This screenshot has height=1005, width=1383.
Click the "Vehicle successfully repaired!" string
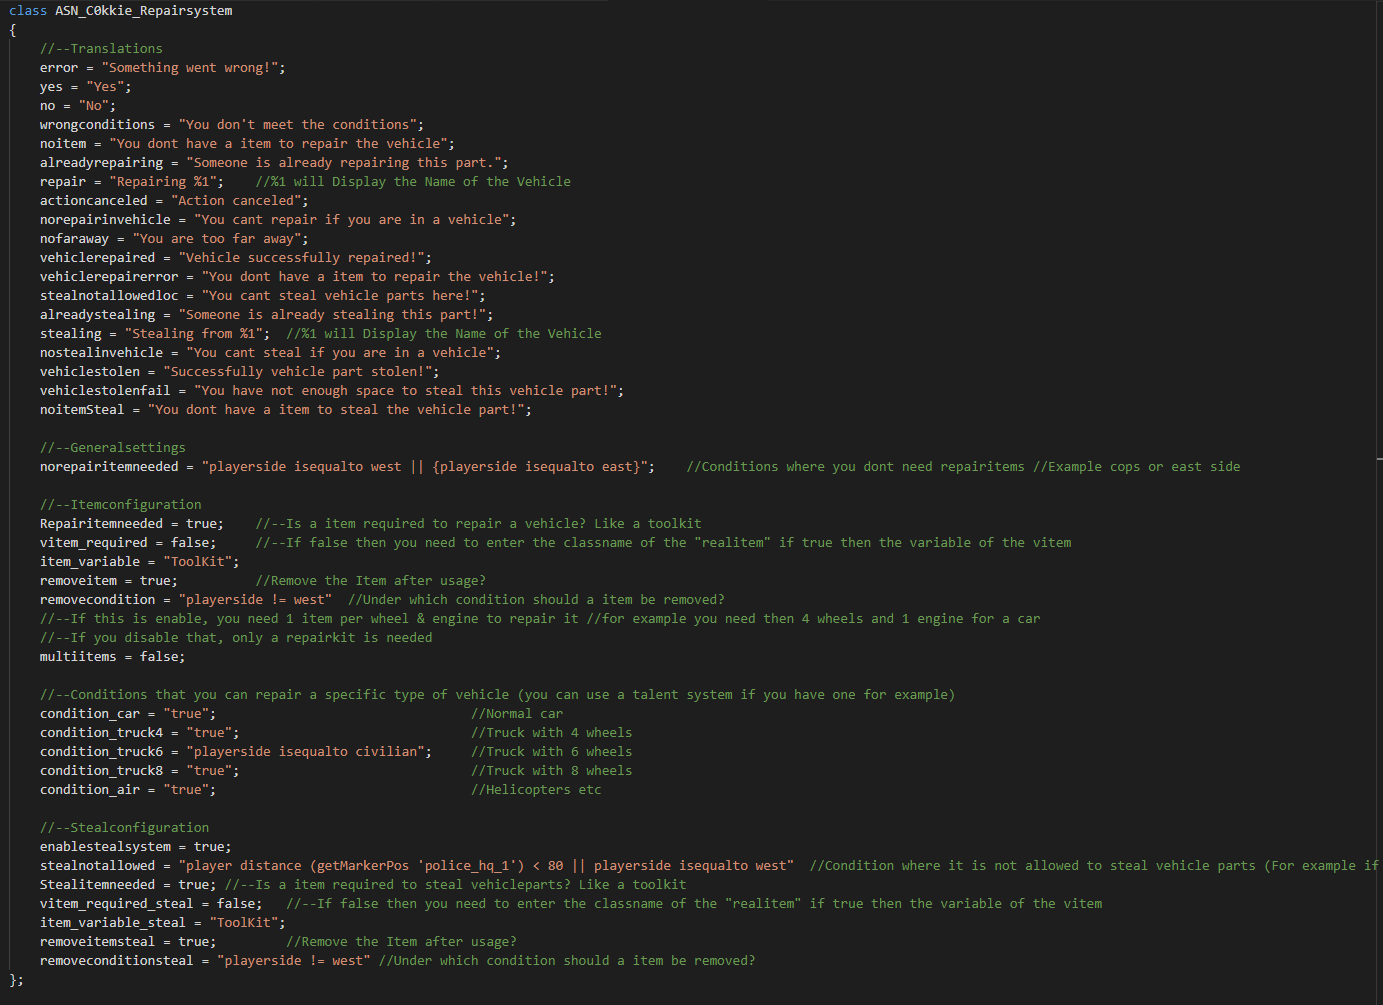(304, 258)
